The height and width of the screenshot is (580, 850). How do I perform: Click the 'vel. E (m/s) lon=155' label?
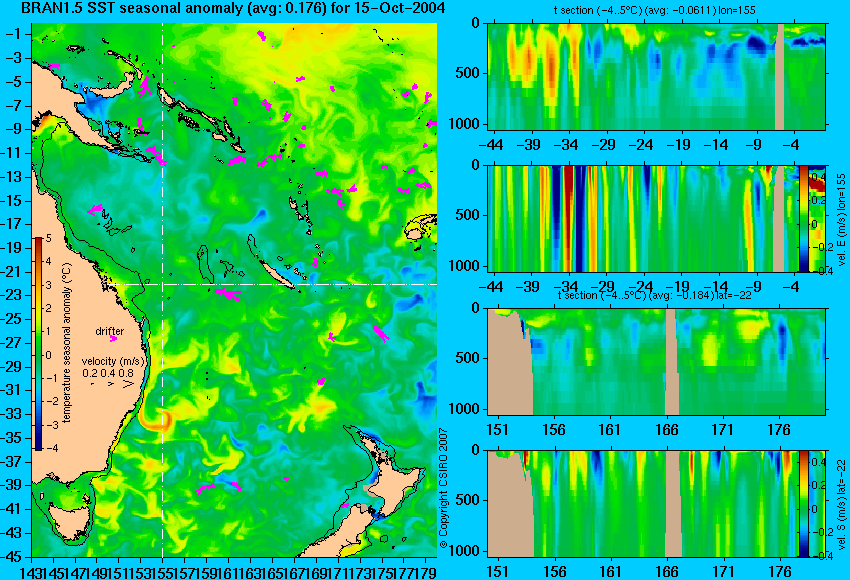click(842, 220)
